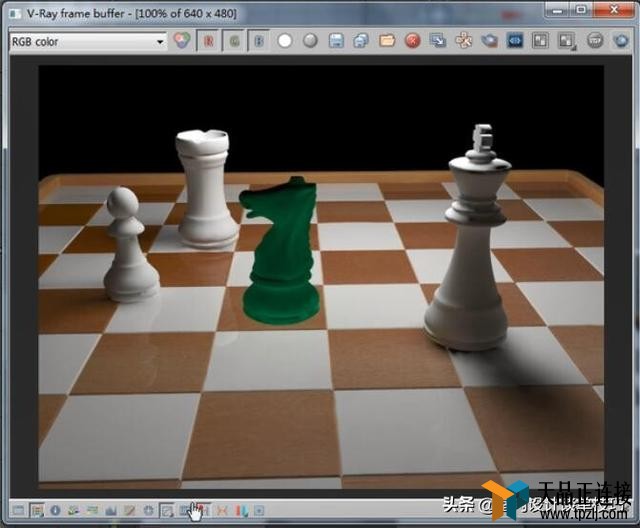
Task: Enable curves color correction icon
Action: [x=92, y=510]
